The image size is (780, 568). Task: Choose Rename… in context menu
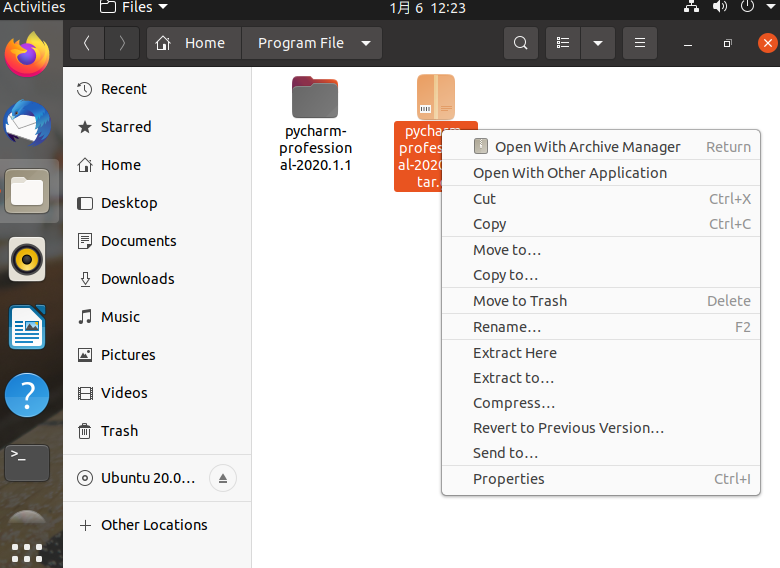(601, 327)
